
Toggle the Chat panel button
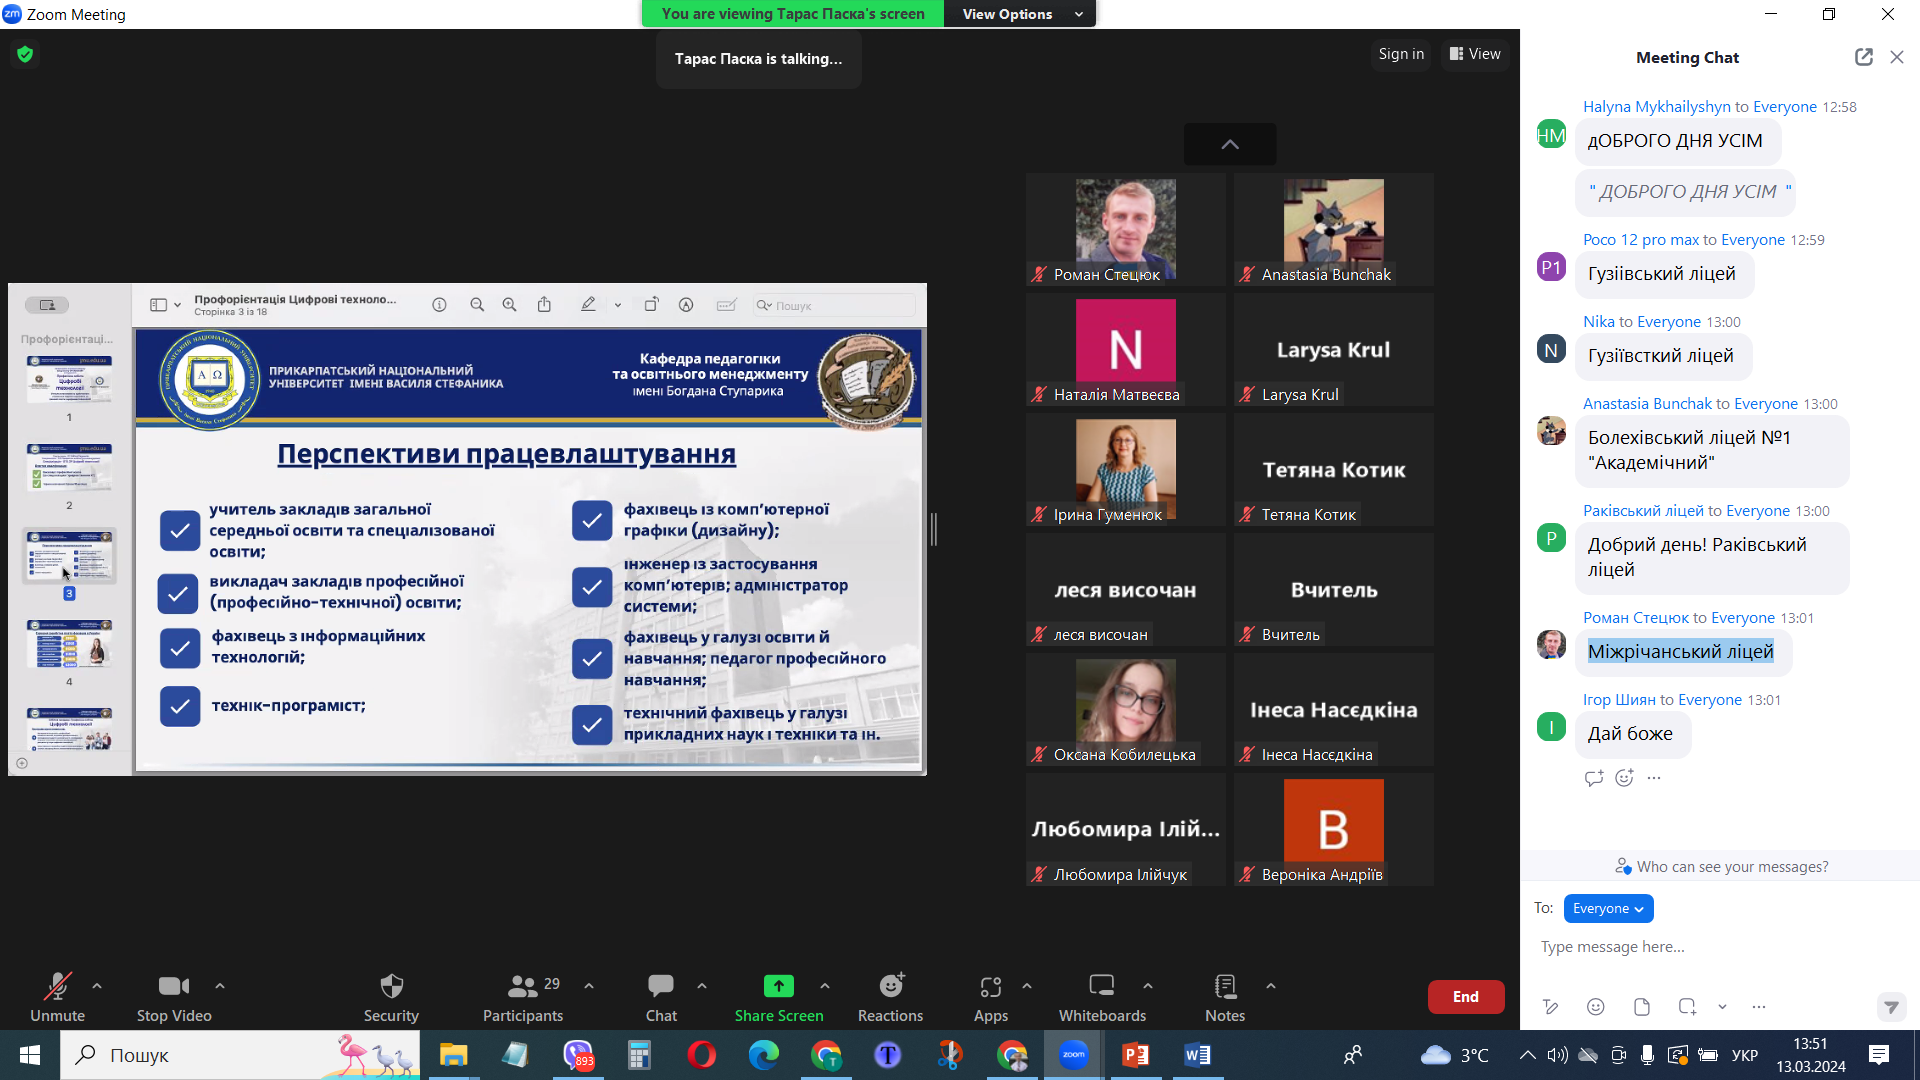point(661,997)
